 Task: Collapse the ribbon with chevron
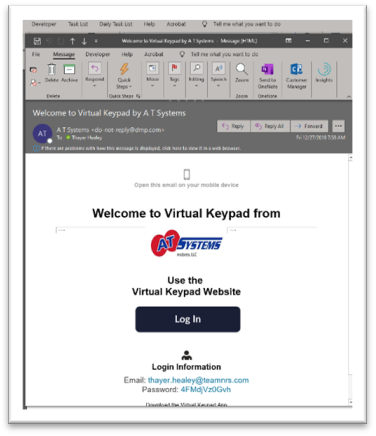pyautogui.click(x=349, y=97)
